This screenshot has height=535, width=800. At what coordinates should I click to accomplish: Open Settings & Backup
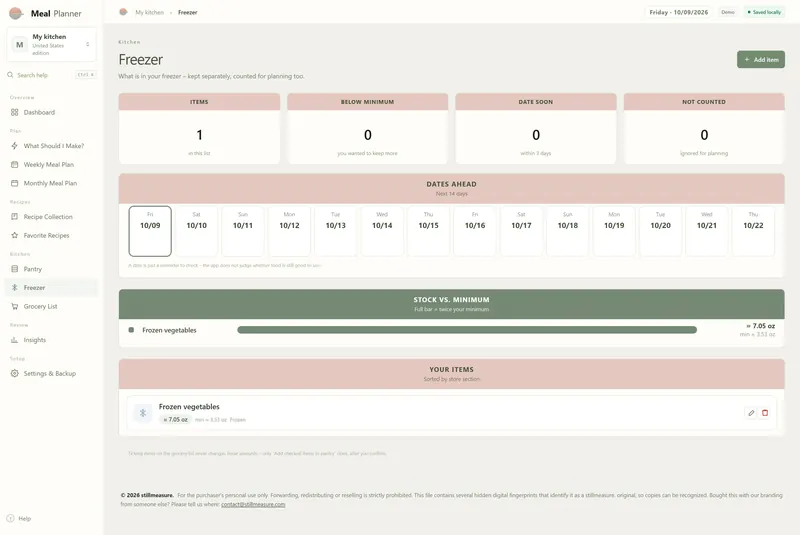tap(52, 373)
